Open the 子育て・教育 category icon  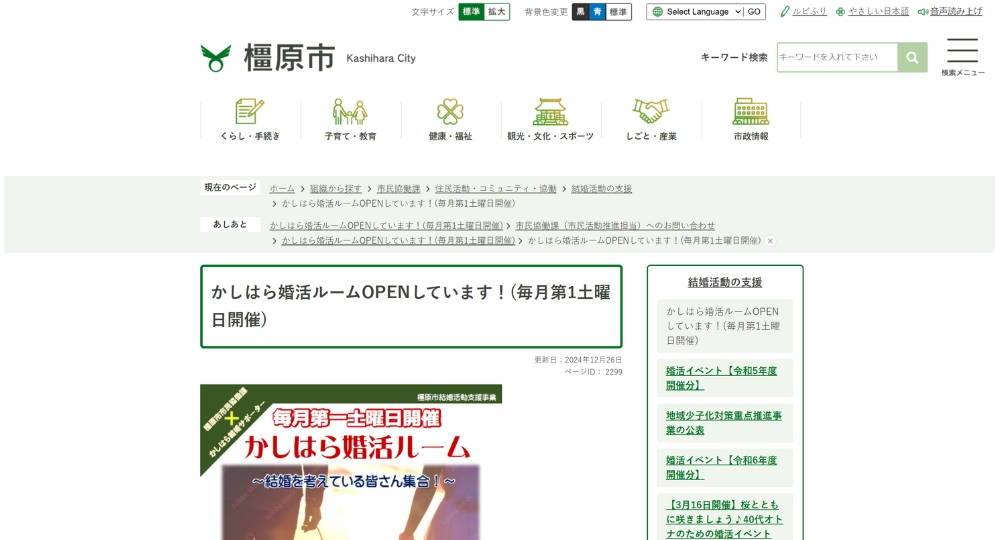point(349,112)
